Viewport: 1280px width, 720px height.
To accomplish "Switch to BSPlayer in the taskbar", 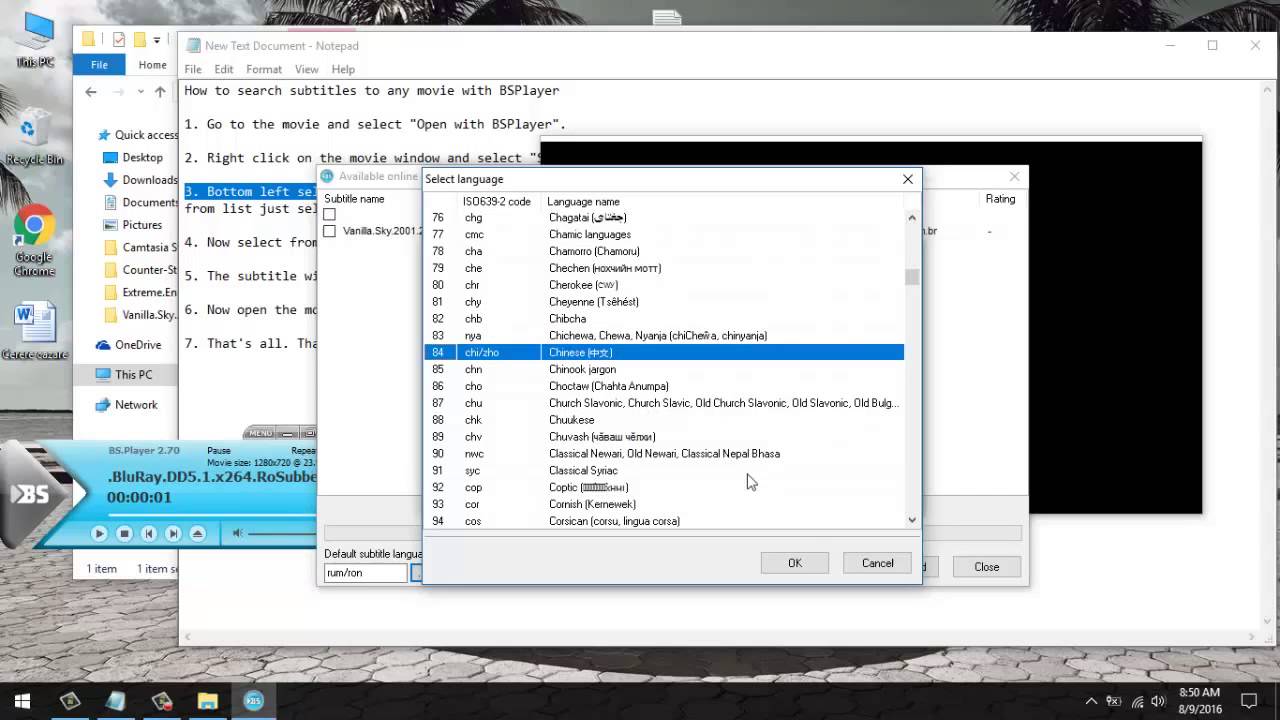I will (x=253, y=701).
